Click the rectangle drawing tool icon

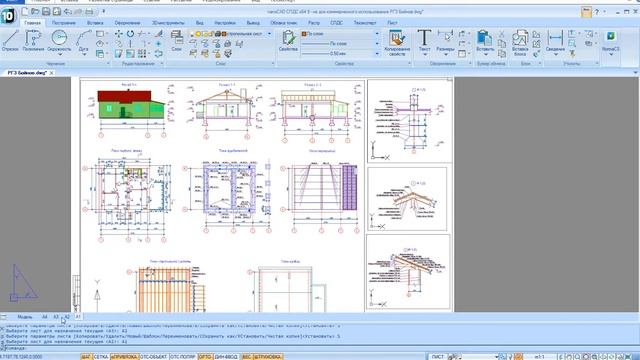(100, 33)
